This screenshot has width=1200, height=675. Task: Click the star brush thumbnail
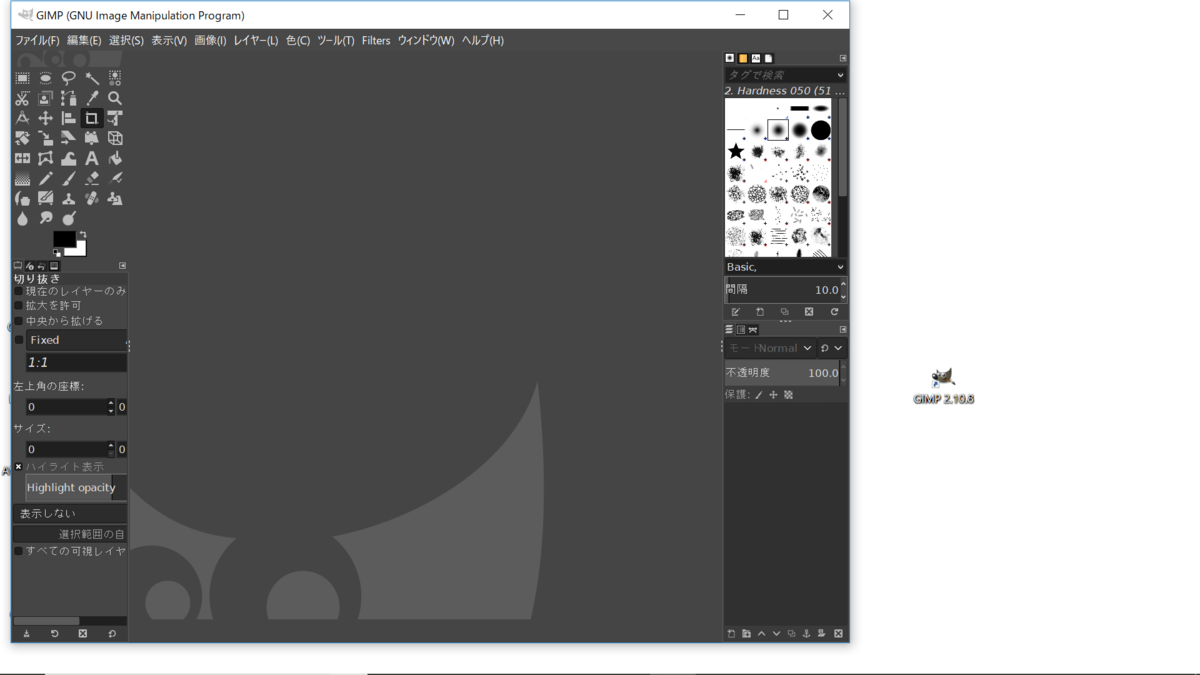(736, 151)
